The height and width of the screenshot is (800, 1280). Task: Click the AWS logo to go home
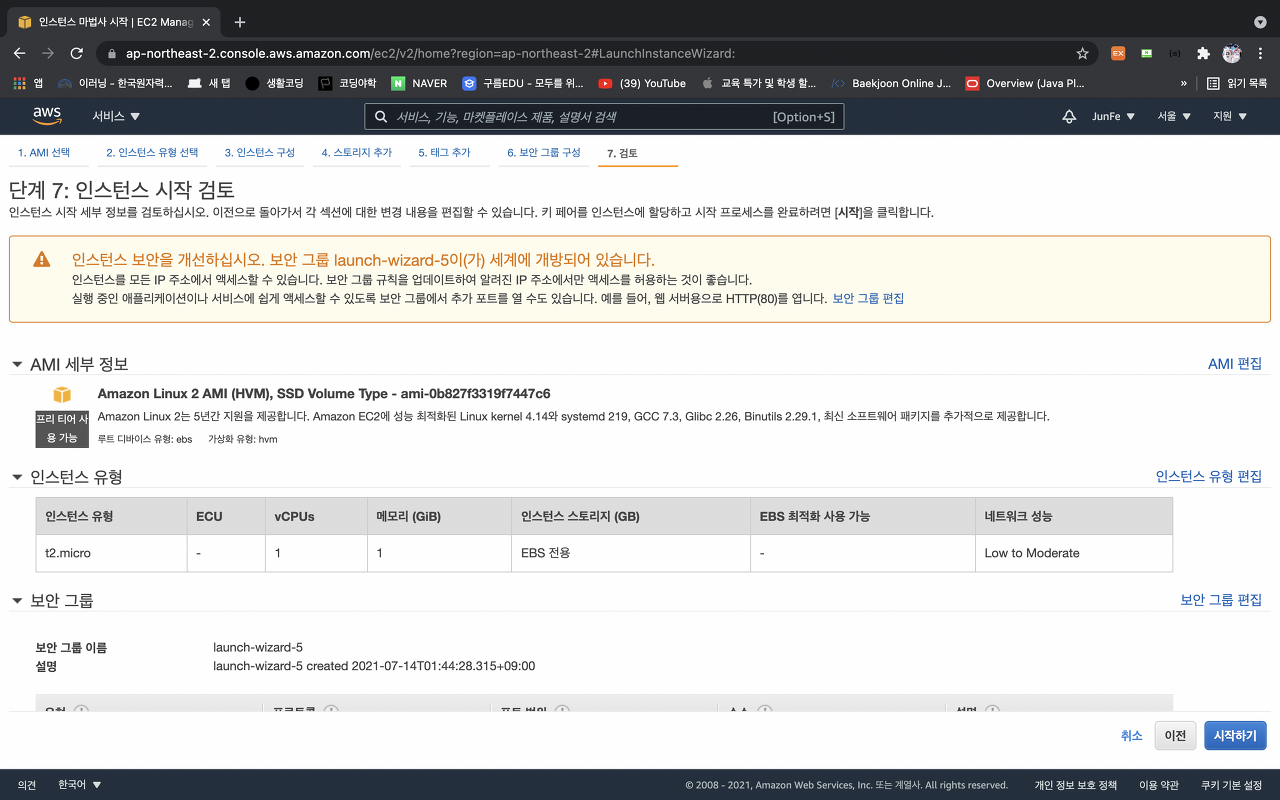tap(47, 116)
